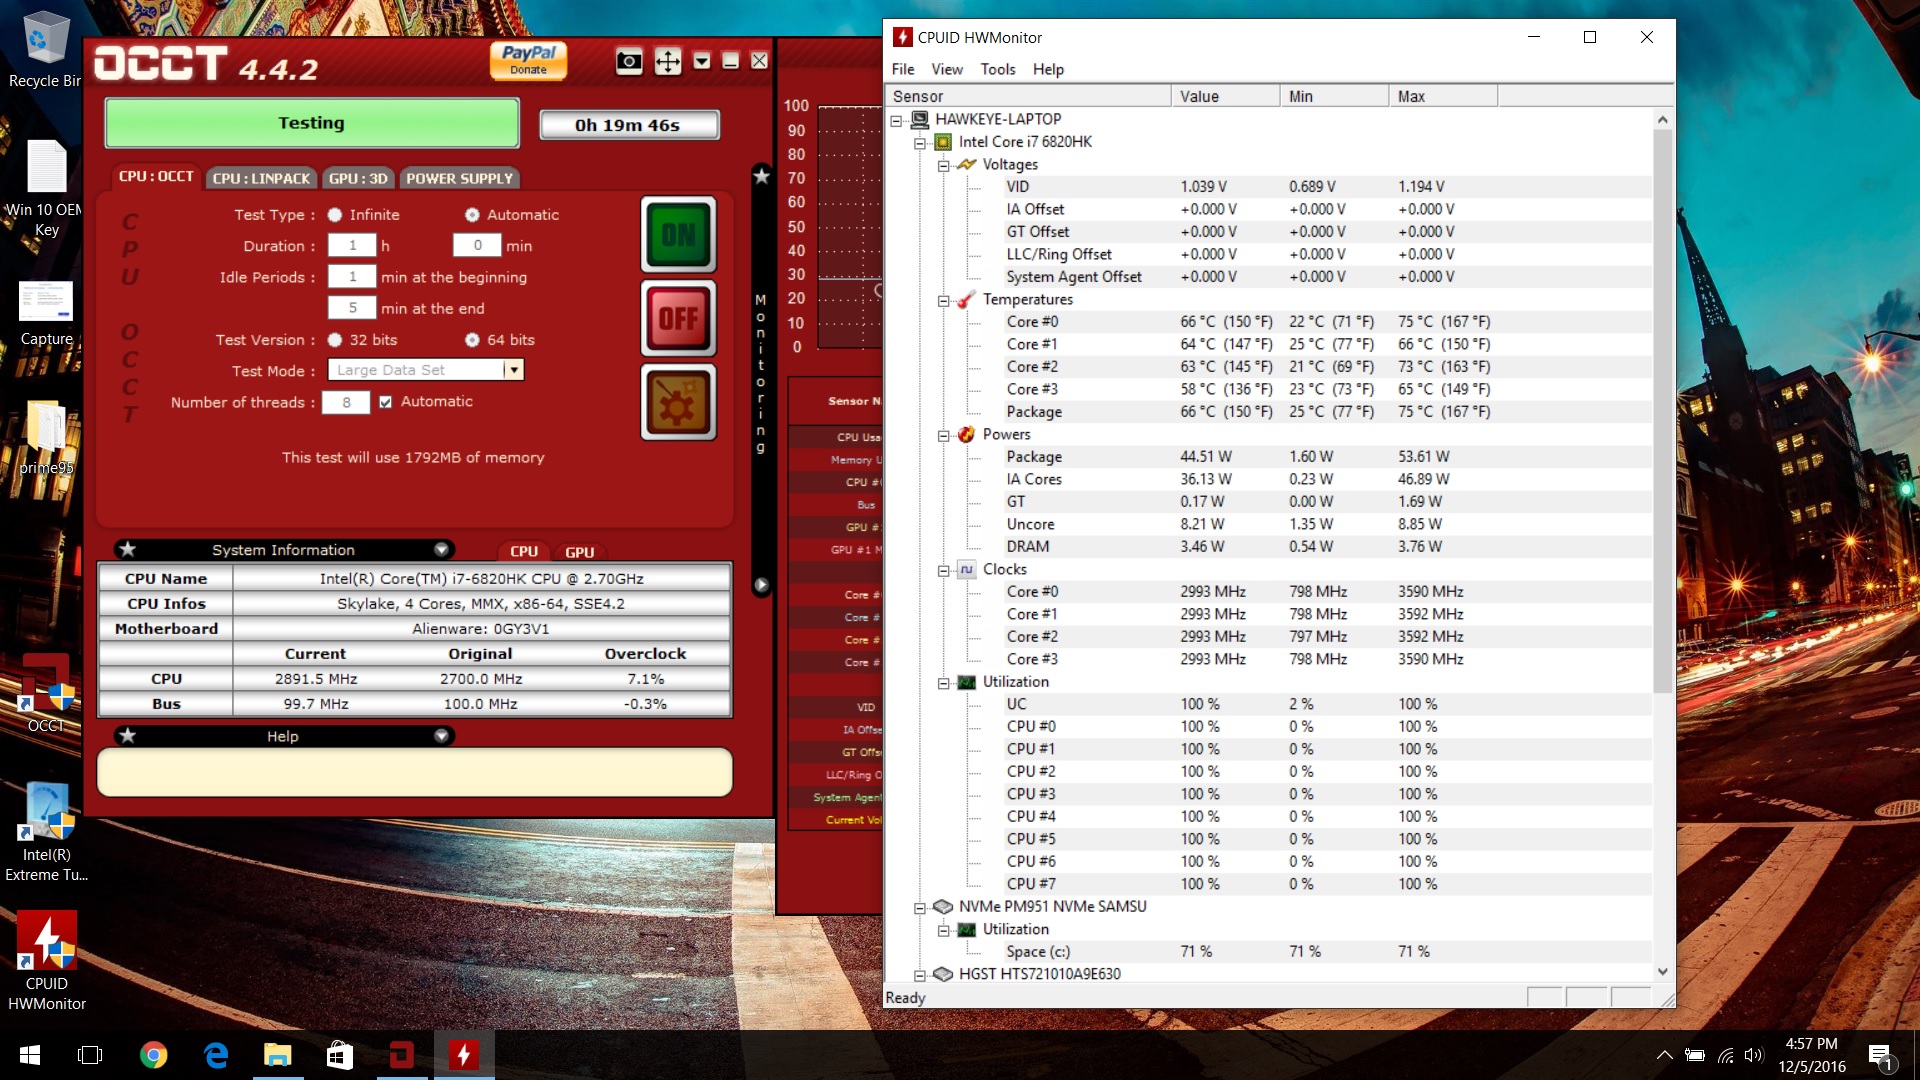Click the PayPal Donate button
The width and height of the screenshot is (1920, 1080).
529,60
